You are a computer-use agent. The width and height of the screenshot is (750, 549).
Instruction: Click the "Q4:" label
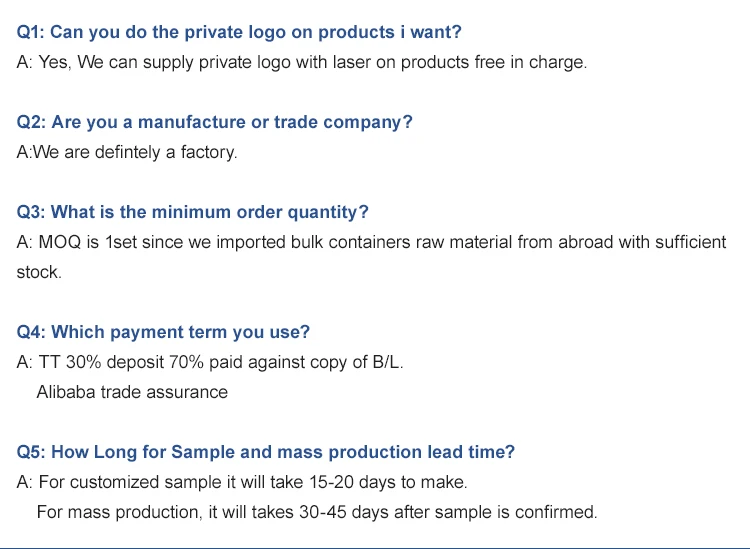point(31,332)
